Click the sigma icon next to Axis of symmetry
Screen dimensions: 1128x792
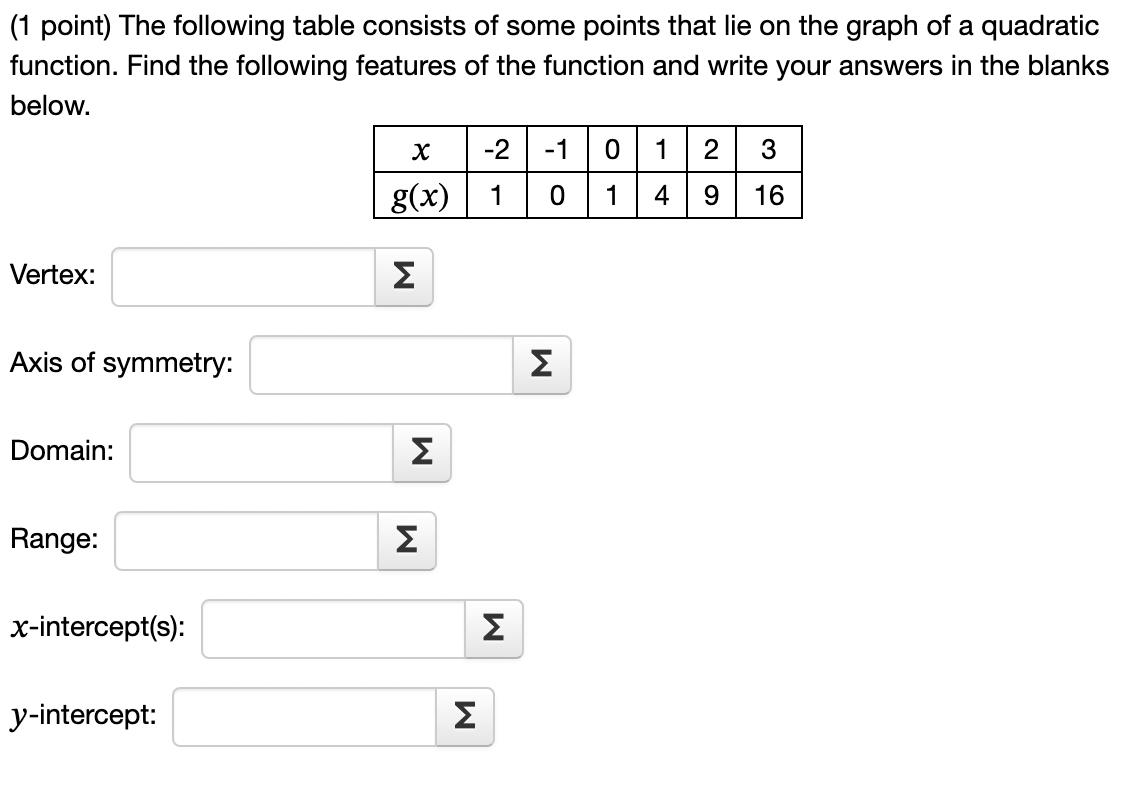pos(541,365)
